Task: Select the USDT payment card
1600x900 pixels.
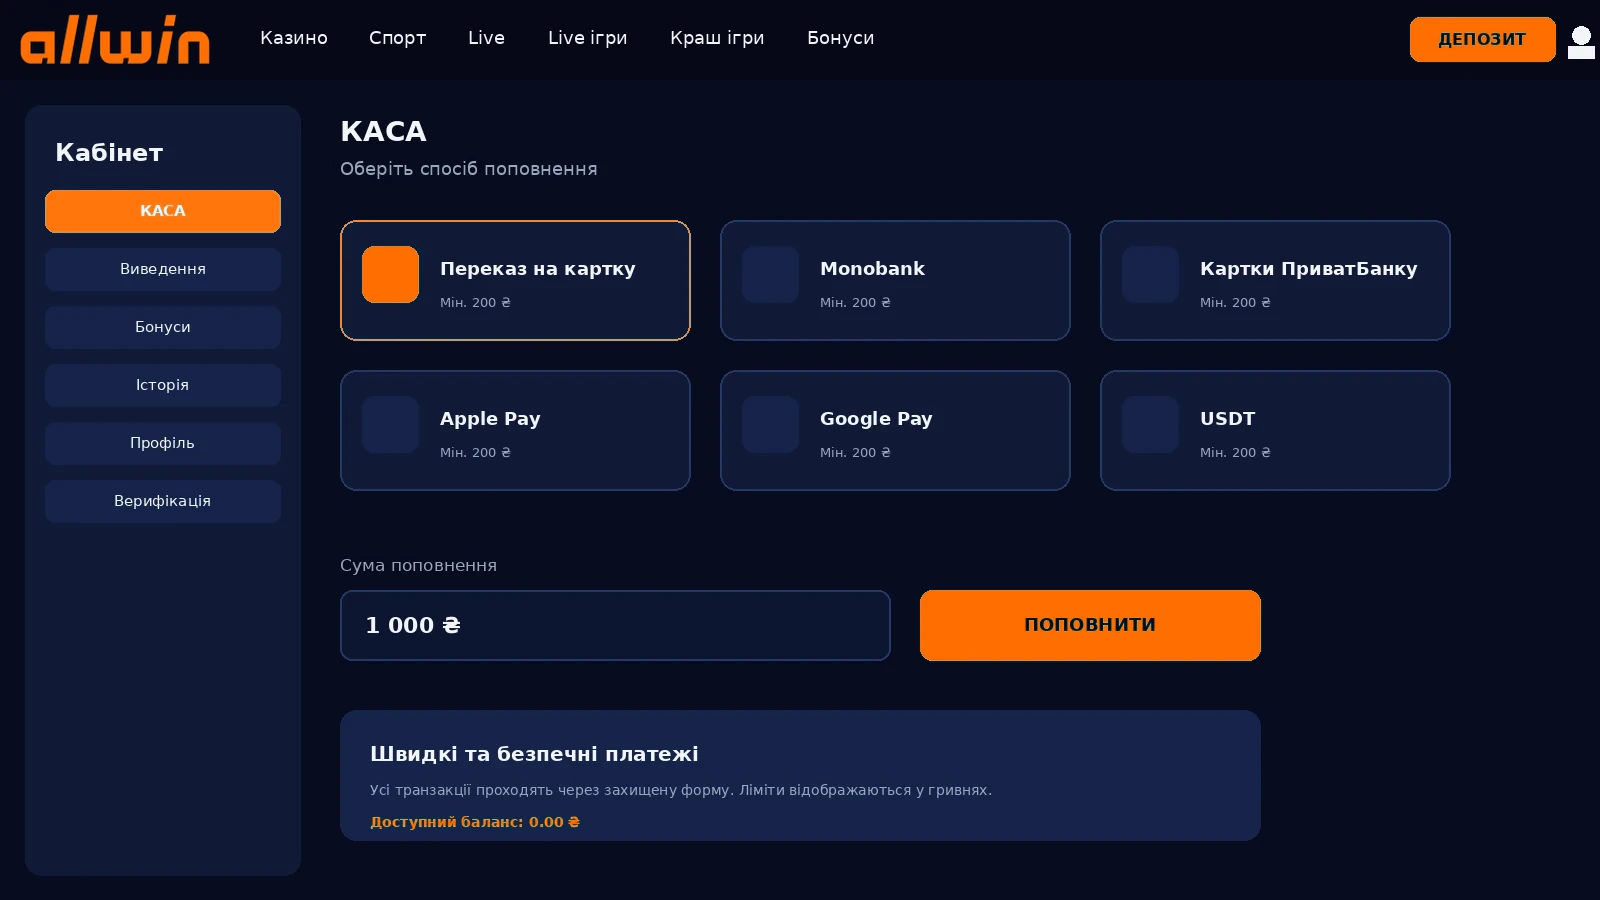Action: [1275, 430]
